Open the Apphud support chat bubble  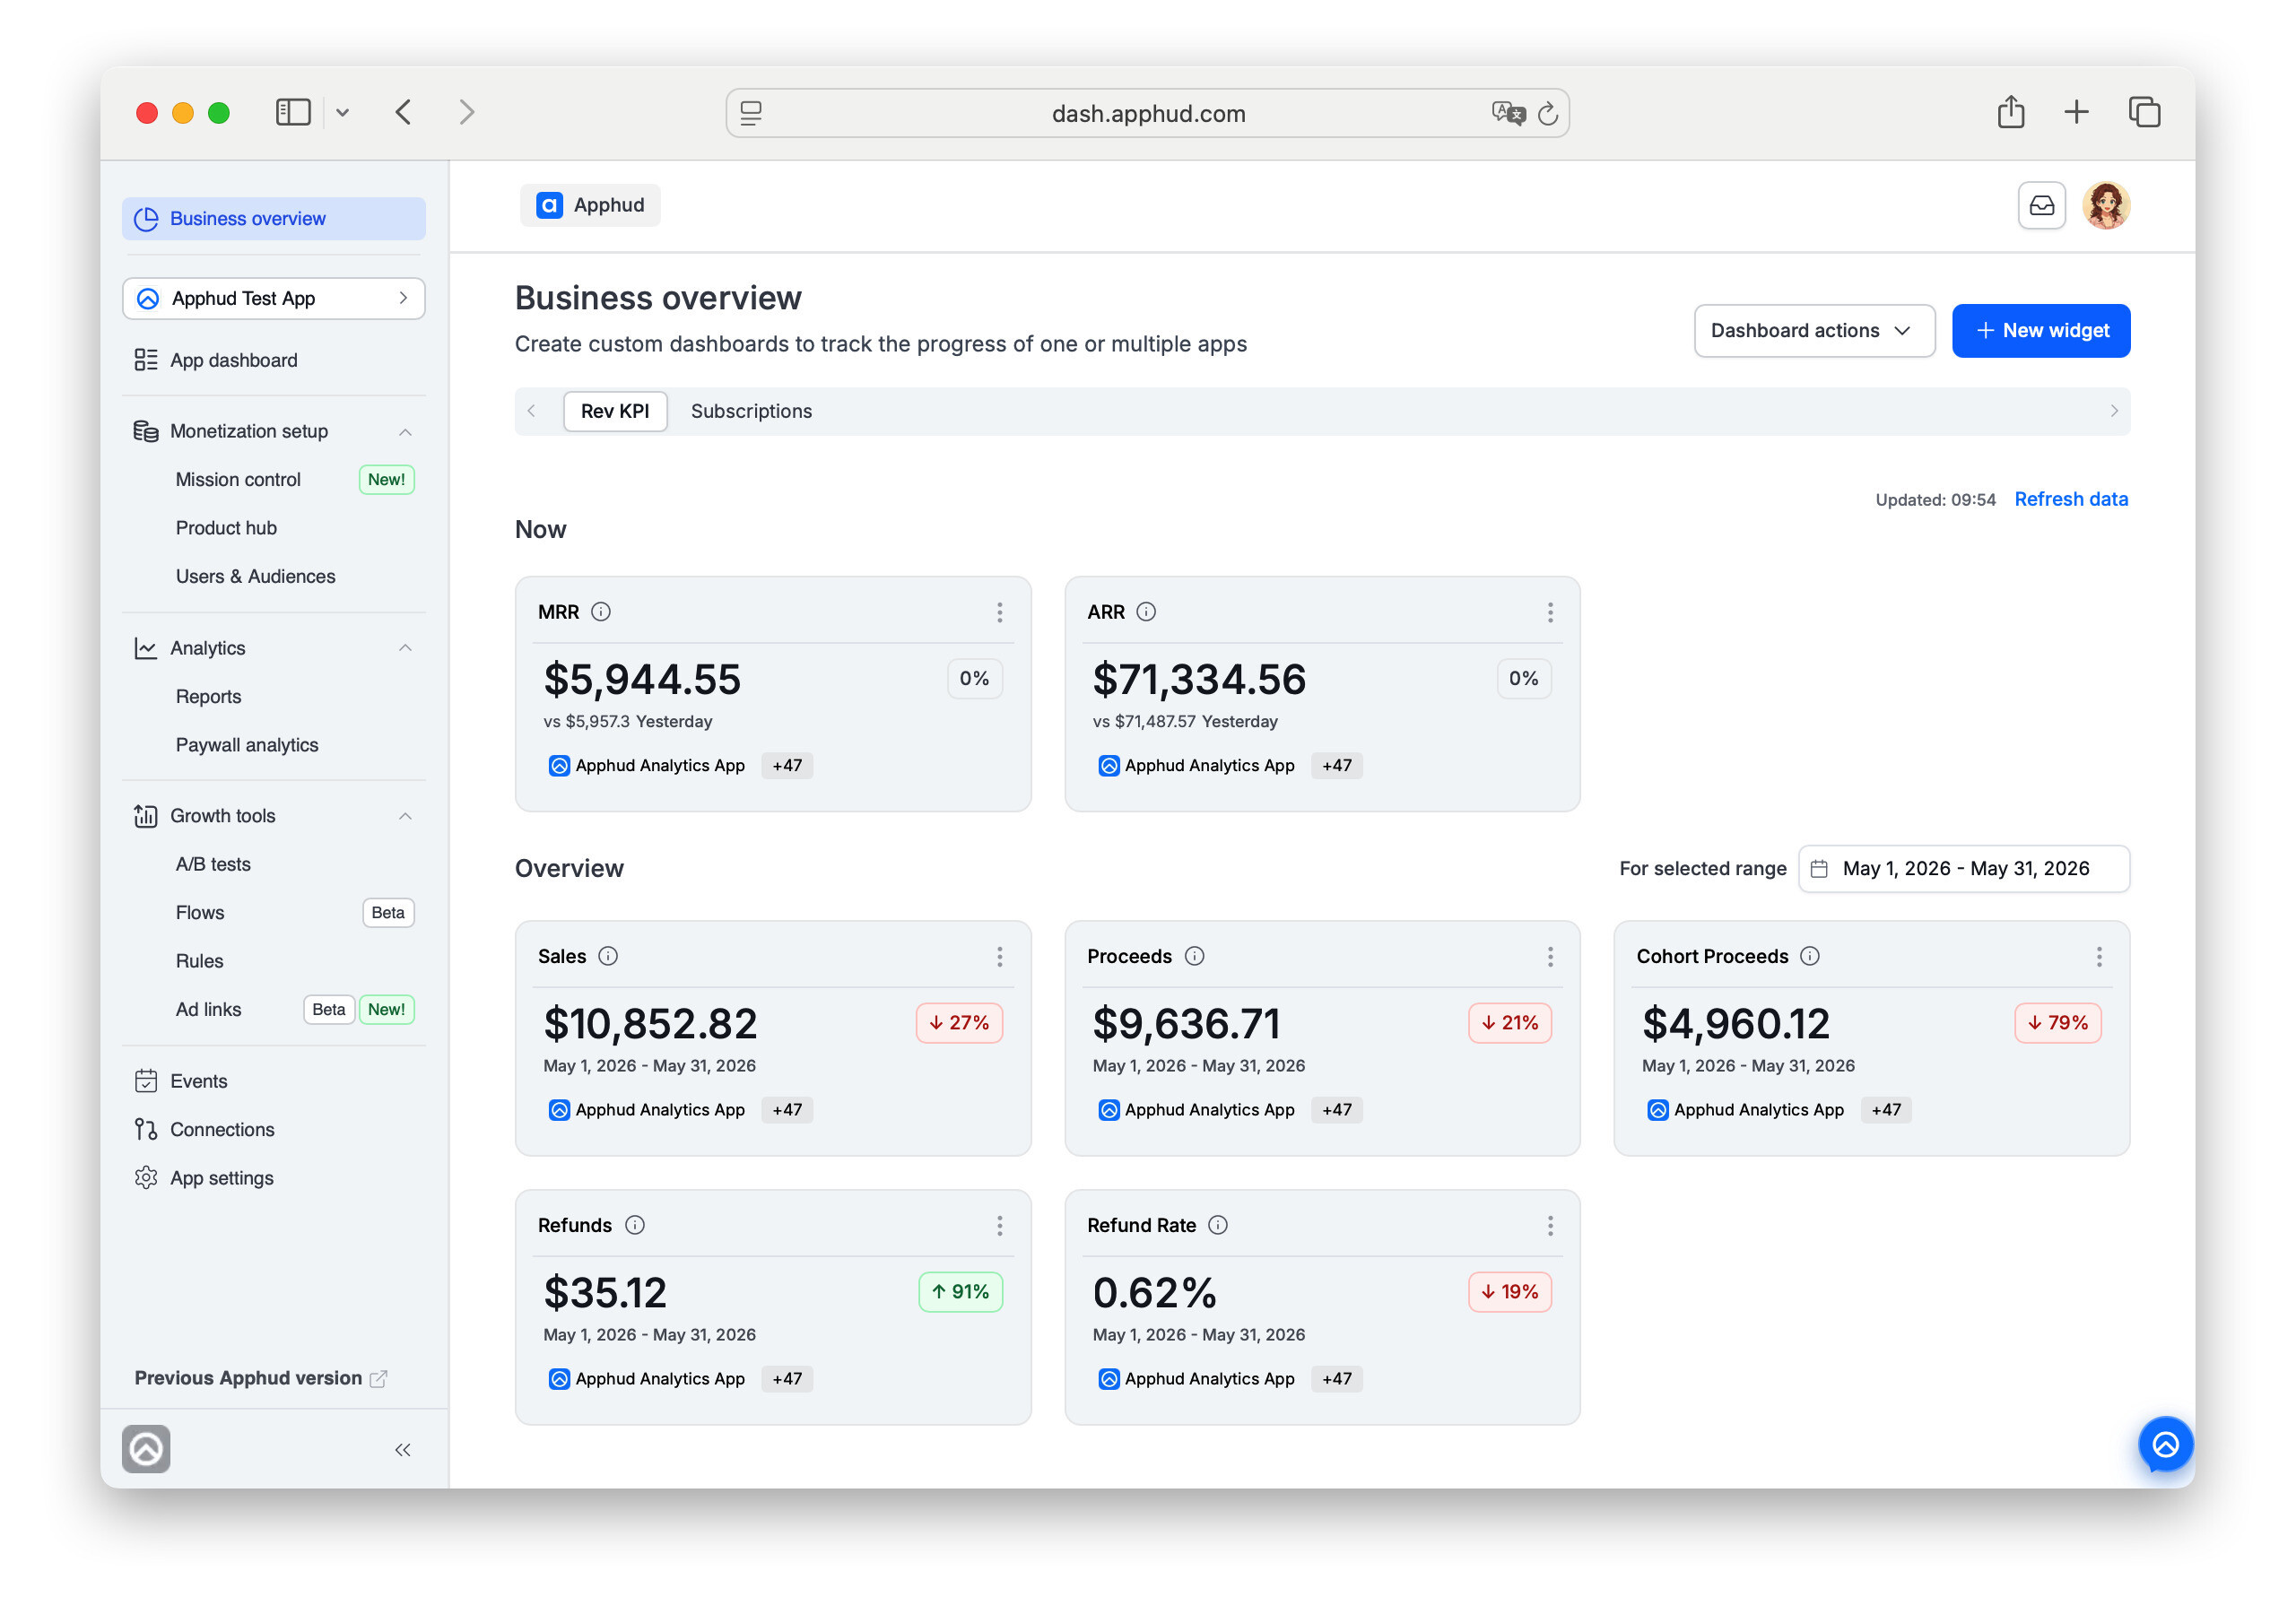click(2165, 1444)
